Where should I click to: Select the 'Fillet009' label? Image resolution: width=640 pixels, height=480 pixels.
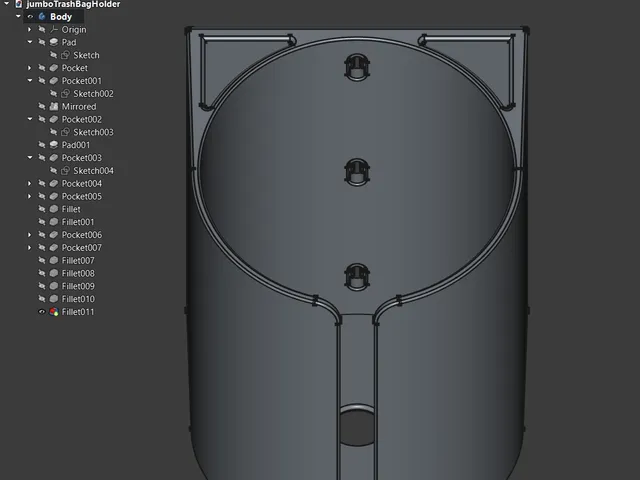point(78,286)
